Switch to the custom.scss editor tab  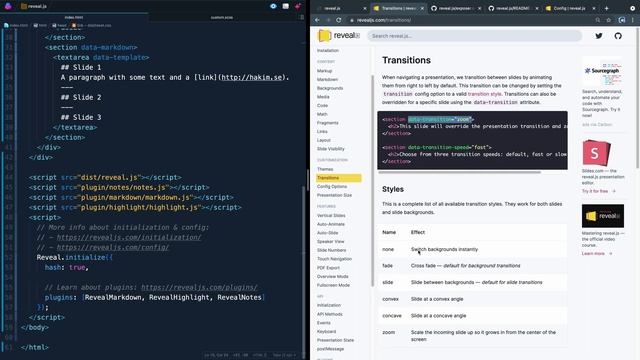coord(222,18)
